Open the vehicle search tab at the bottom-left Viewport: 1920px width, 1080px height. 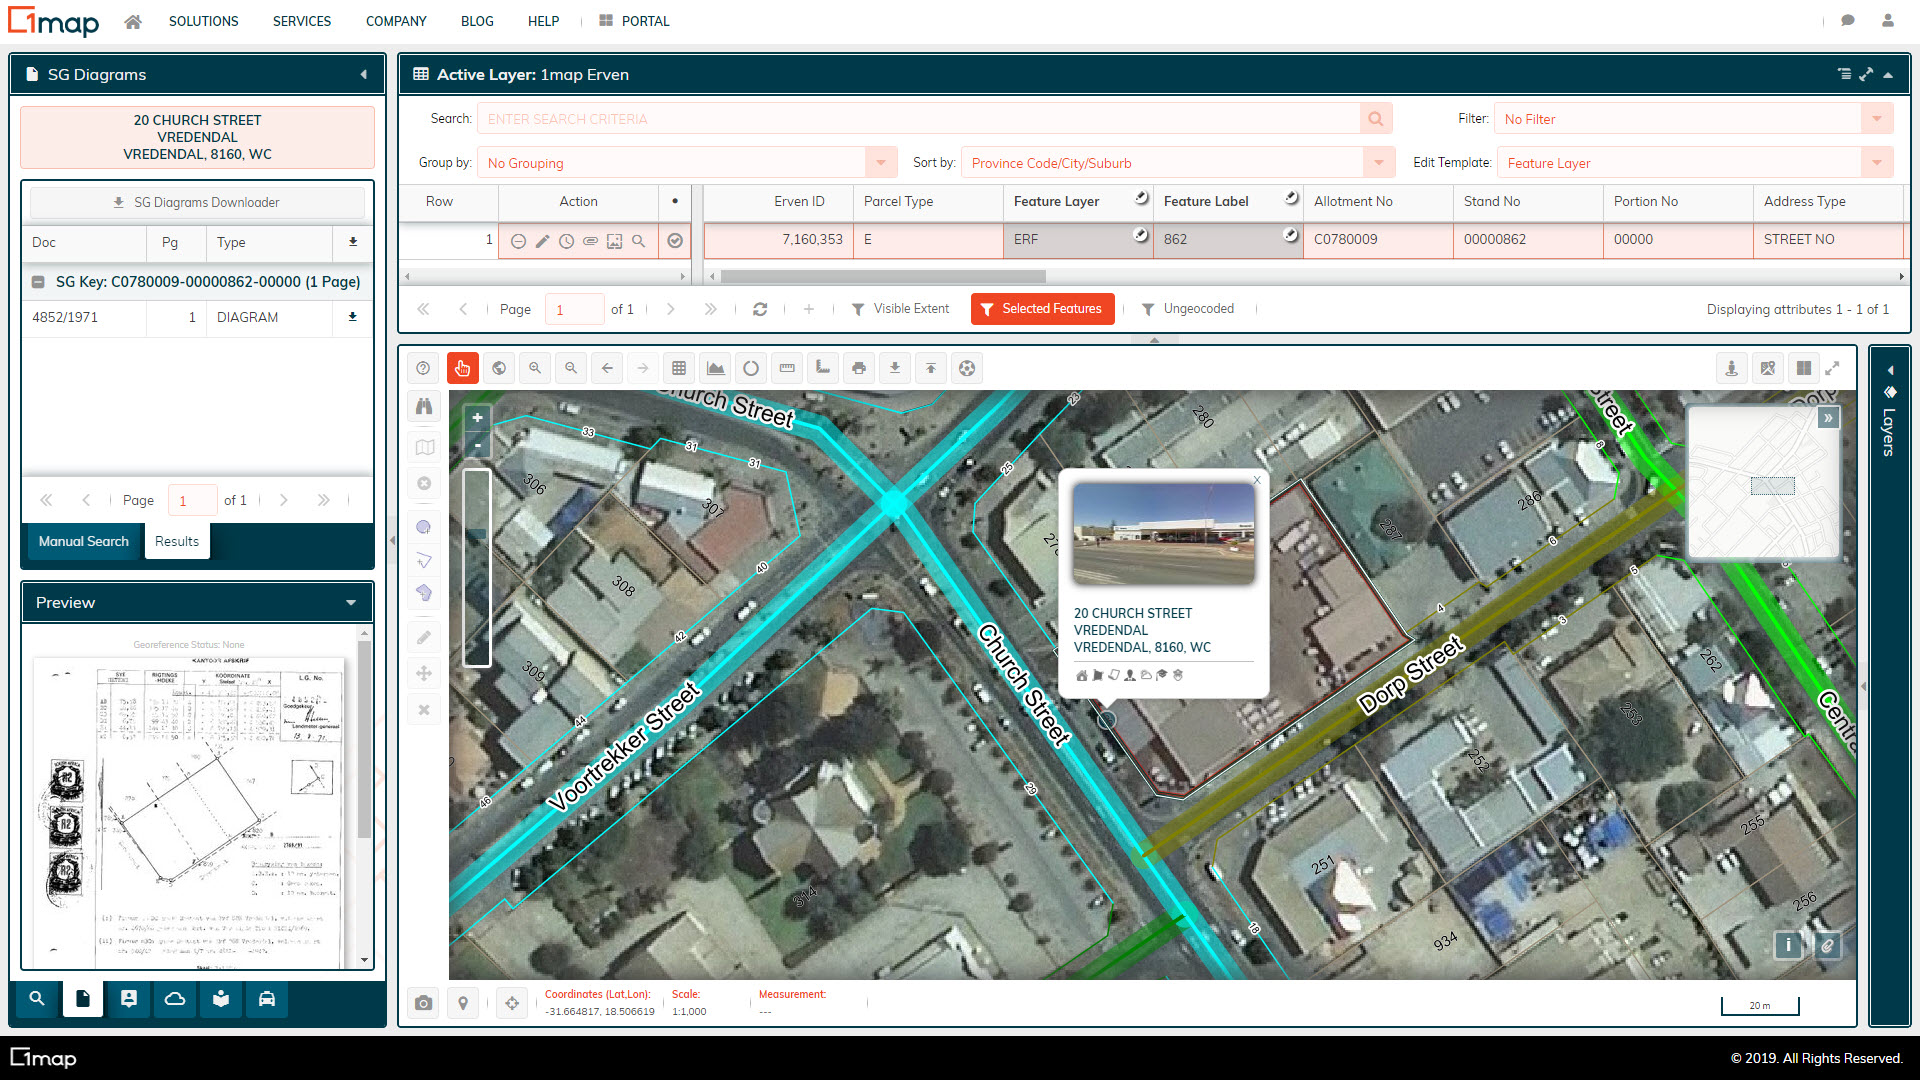tap(267, 999)
